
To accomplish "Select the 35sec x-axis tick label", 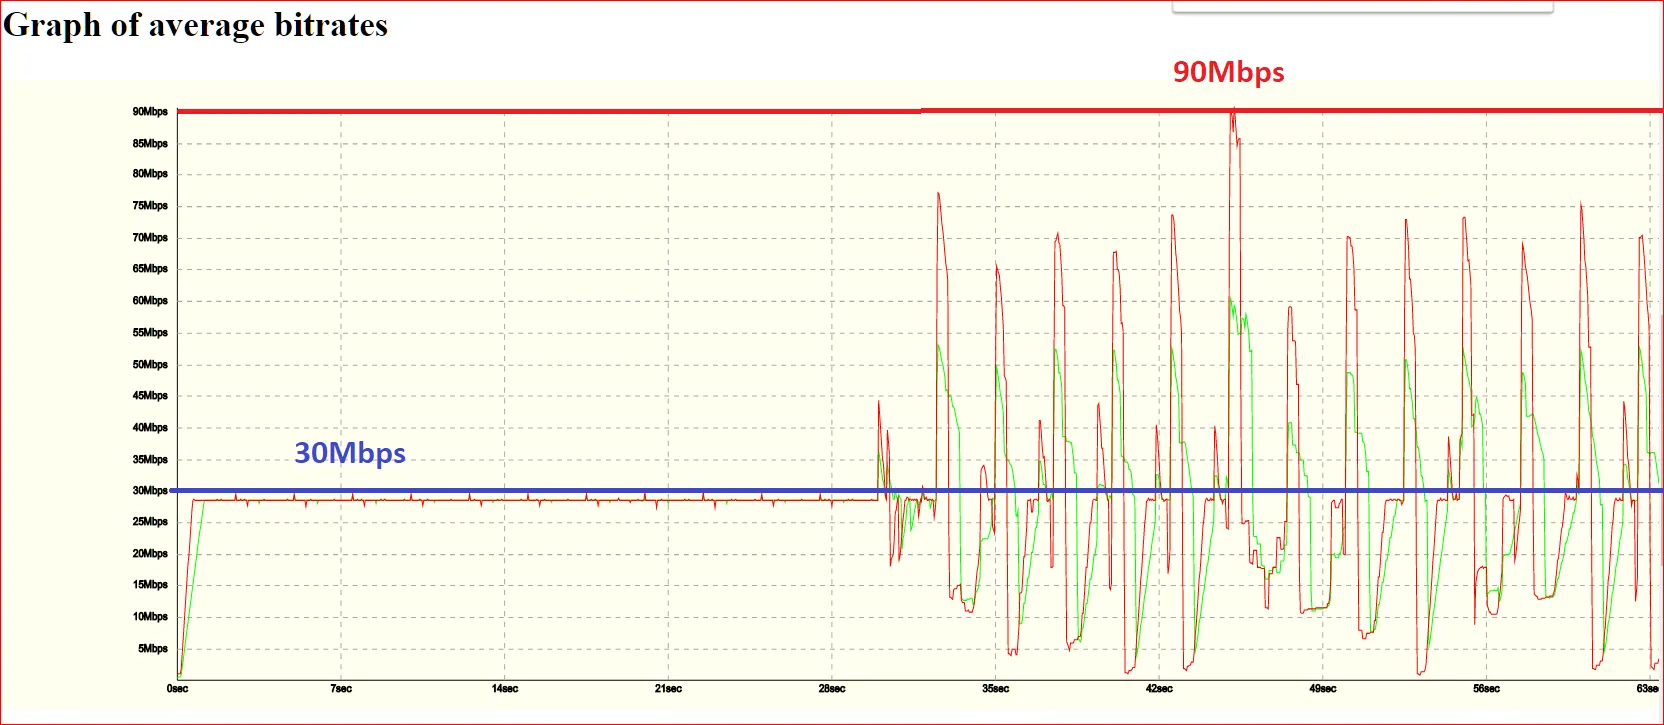I will 996,689.
